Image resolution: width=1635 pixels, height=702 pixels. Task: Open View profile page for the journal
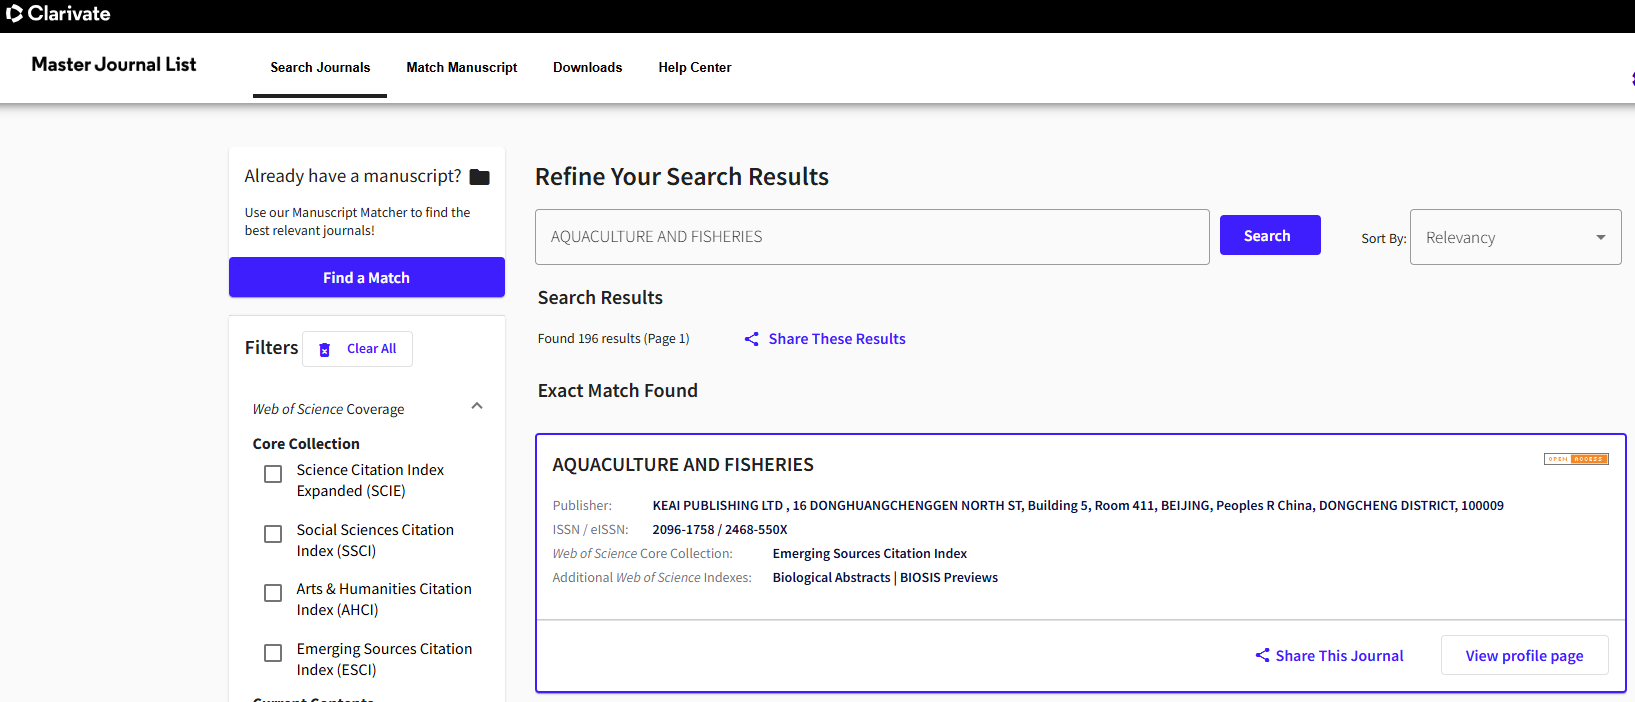click(1524, 656)
